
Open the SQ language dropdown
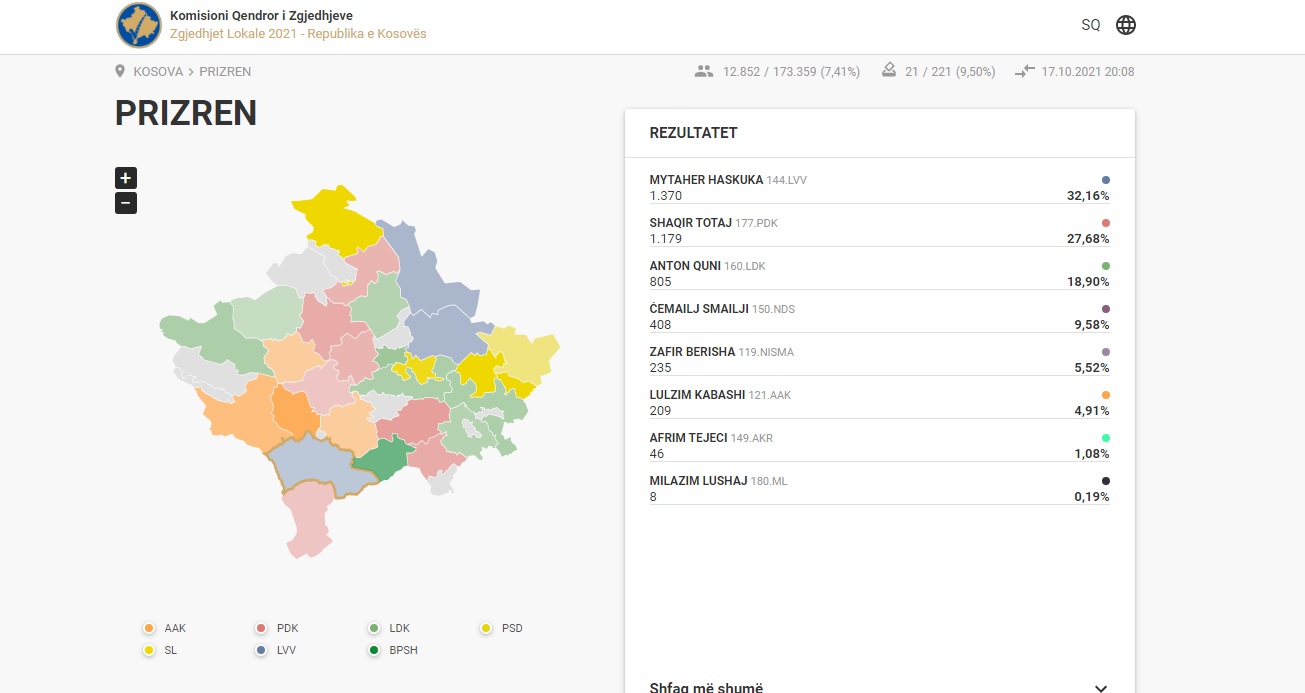click(x=1090, y=25)
